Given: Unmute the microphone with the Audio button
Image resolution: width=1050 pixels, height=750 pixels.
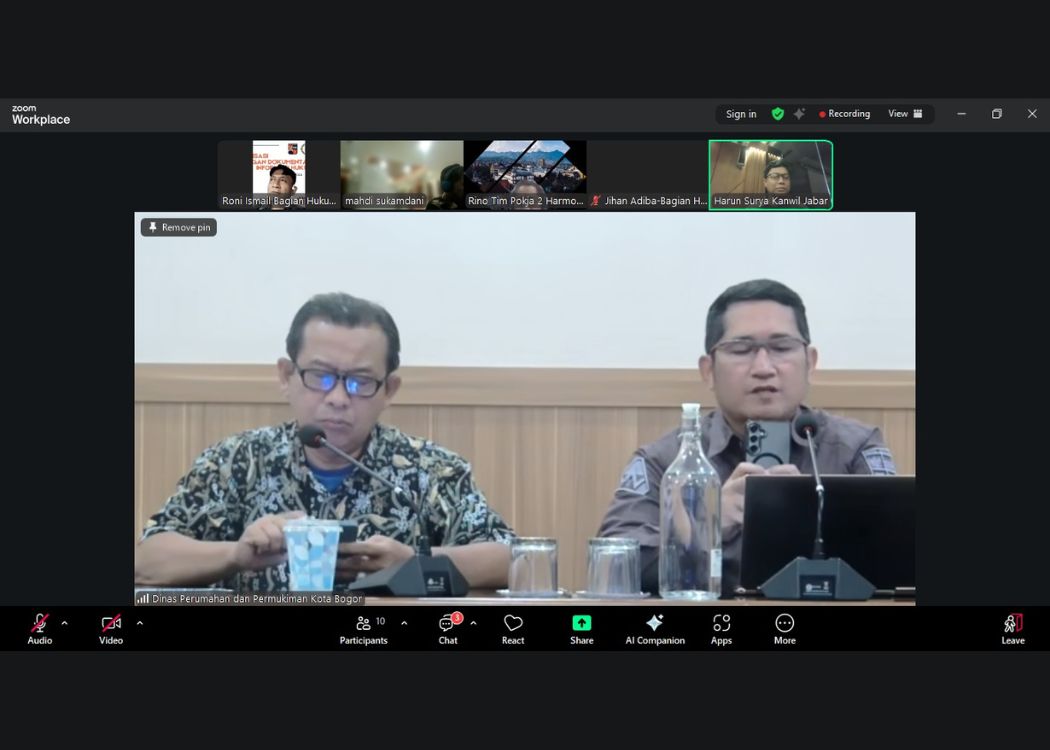Looking at the screenshot, I should pos(40,628).
